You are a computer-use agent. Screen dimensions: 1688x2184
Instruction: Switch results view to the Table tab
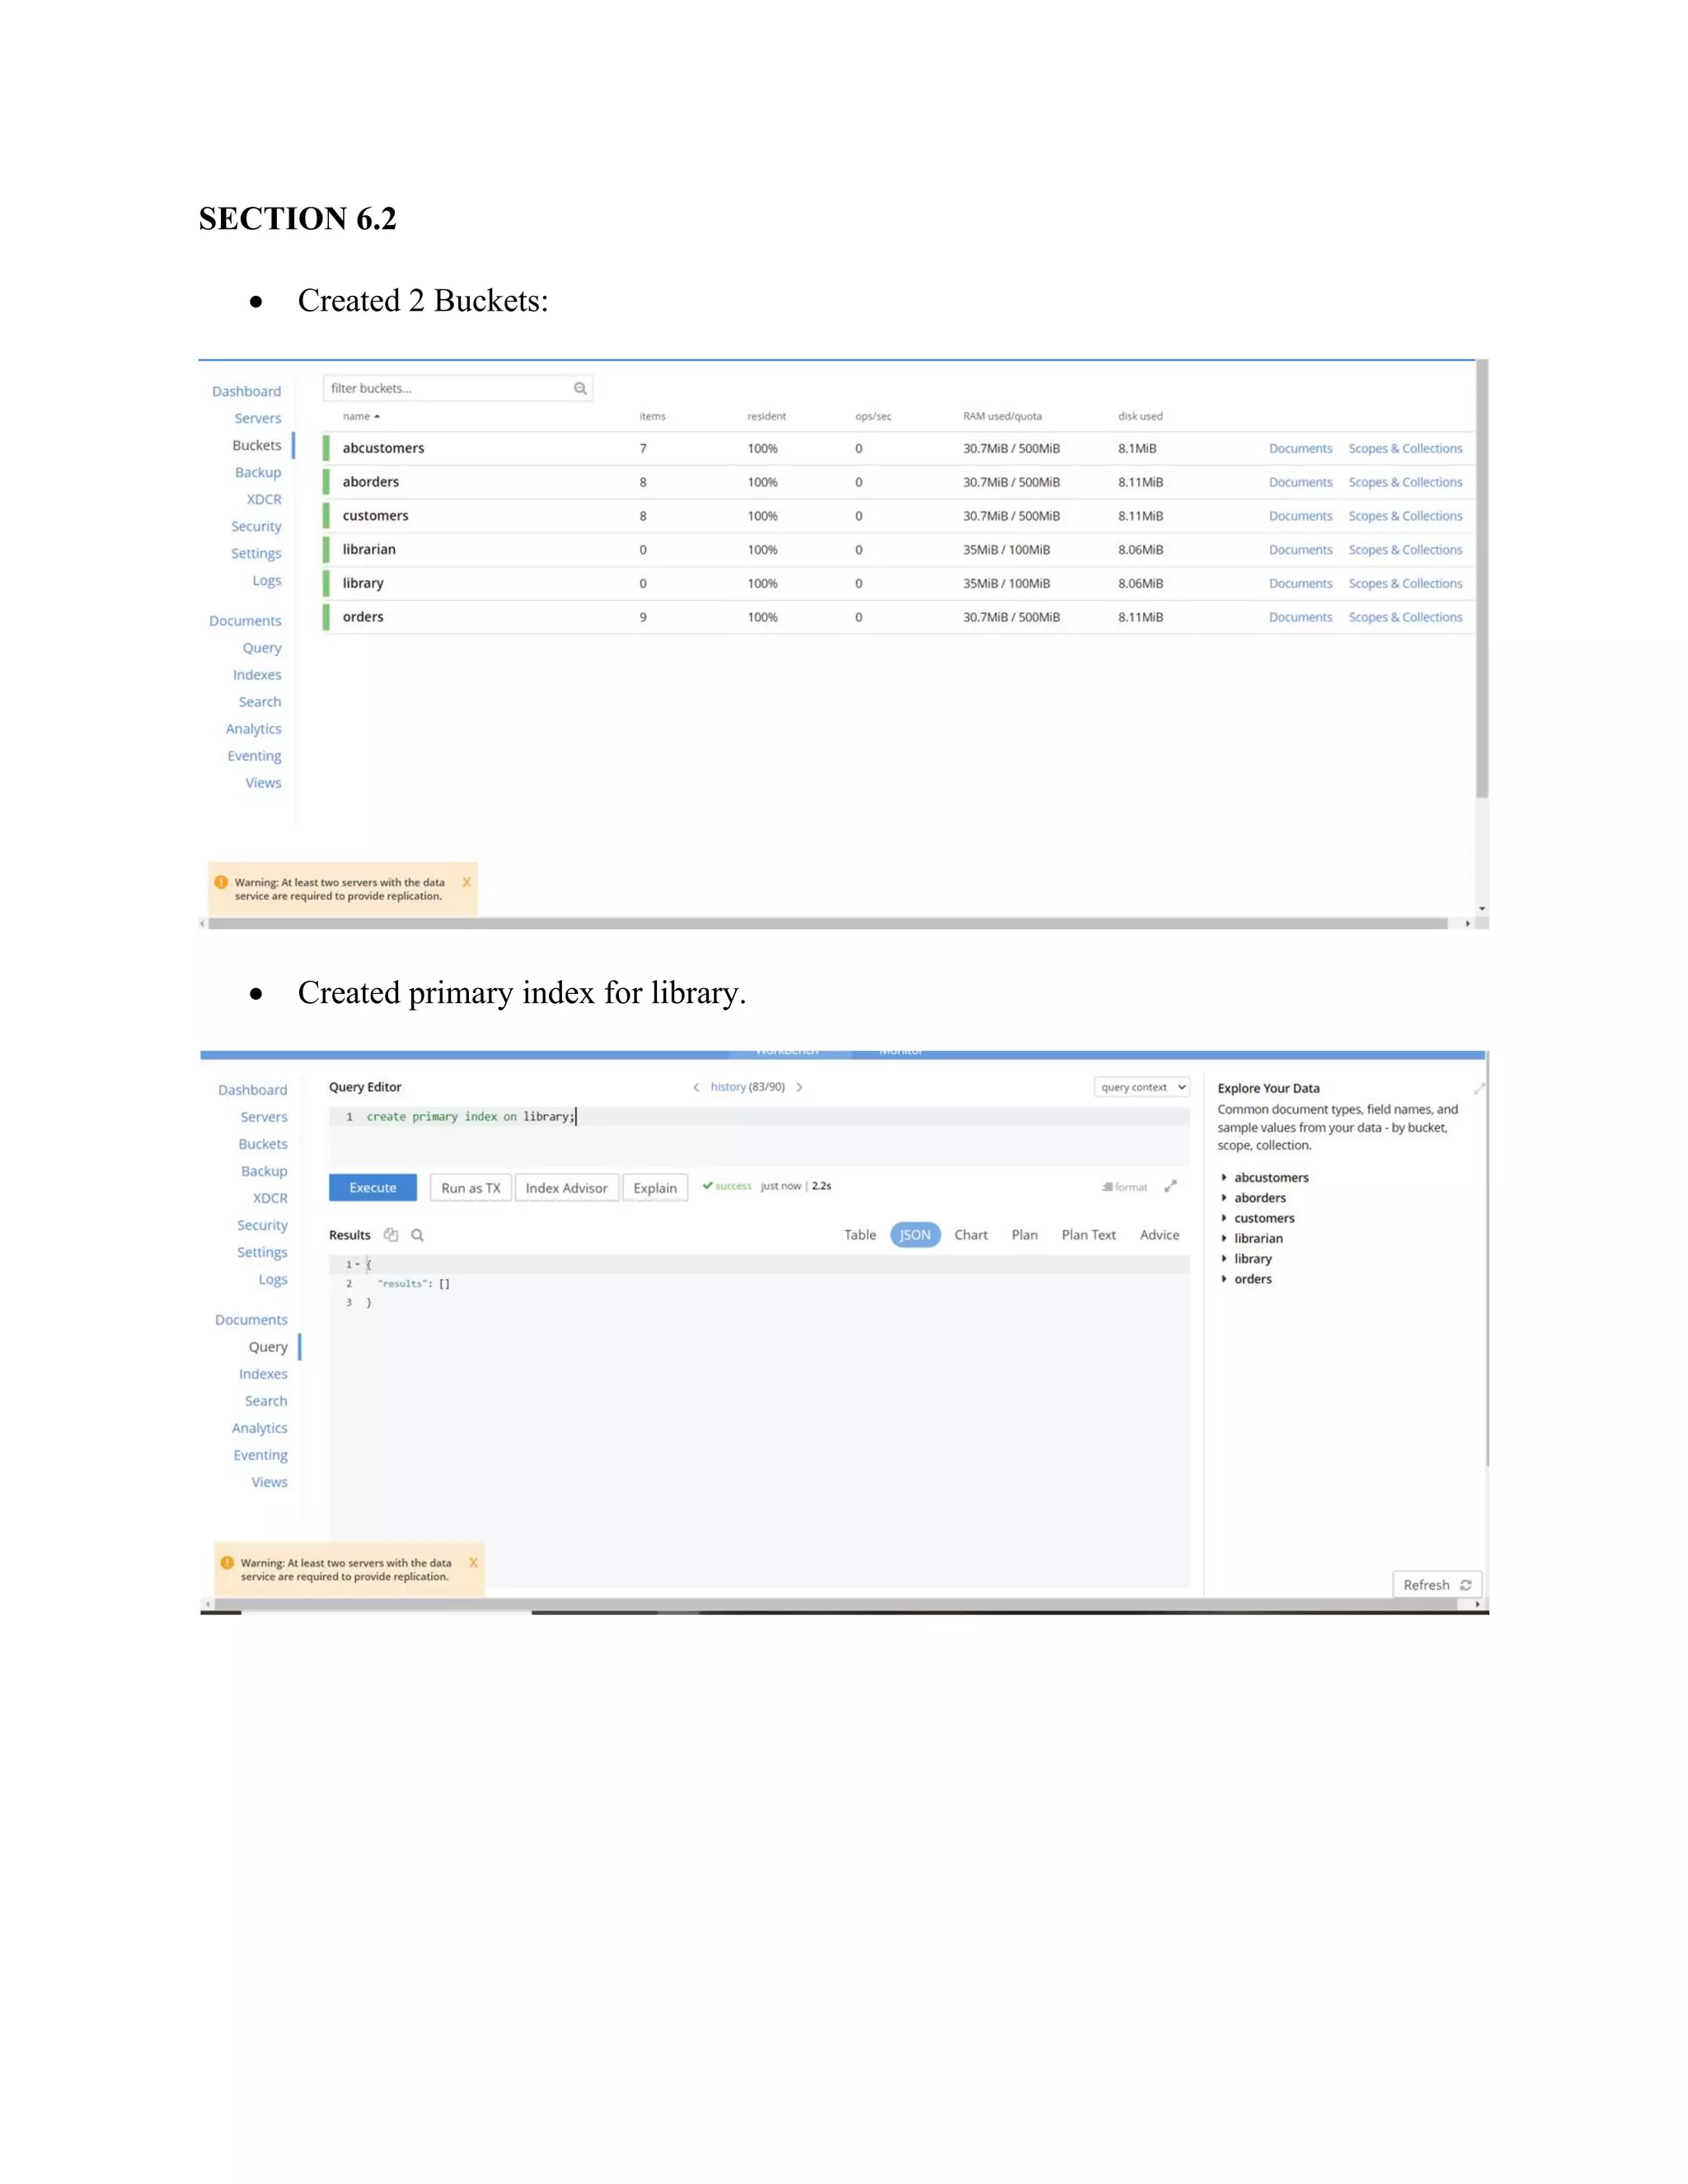point(859,1235)
